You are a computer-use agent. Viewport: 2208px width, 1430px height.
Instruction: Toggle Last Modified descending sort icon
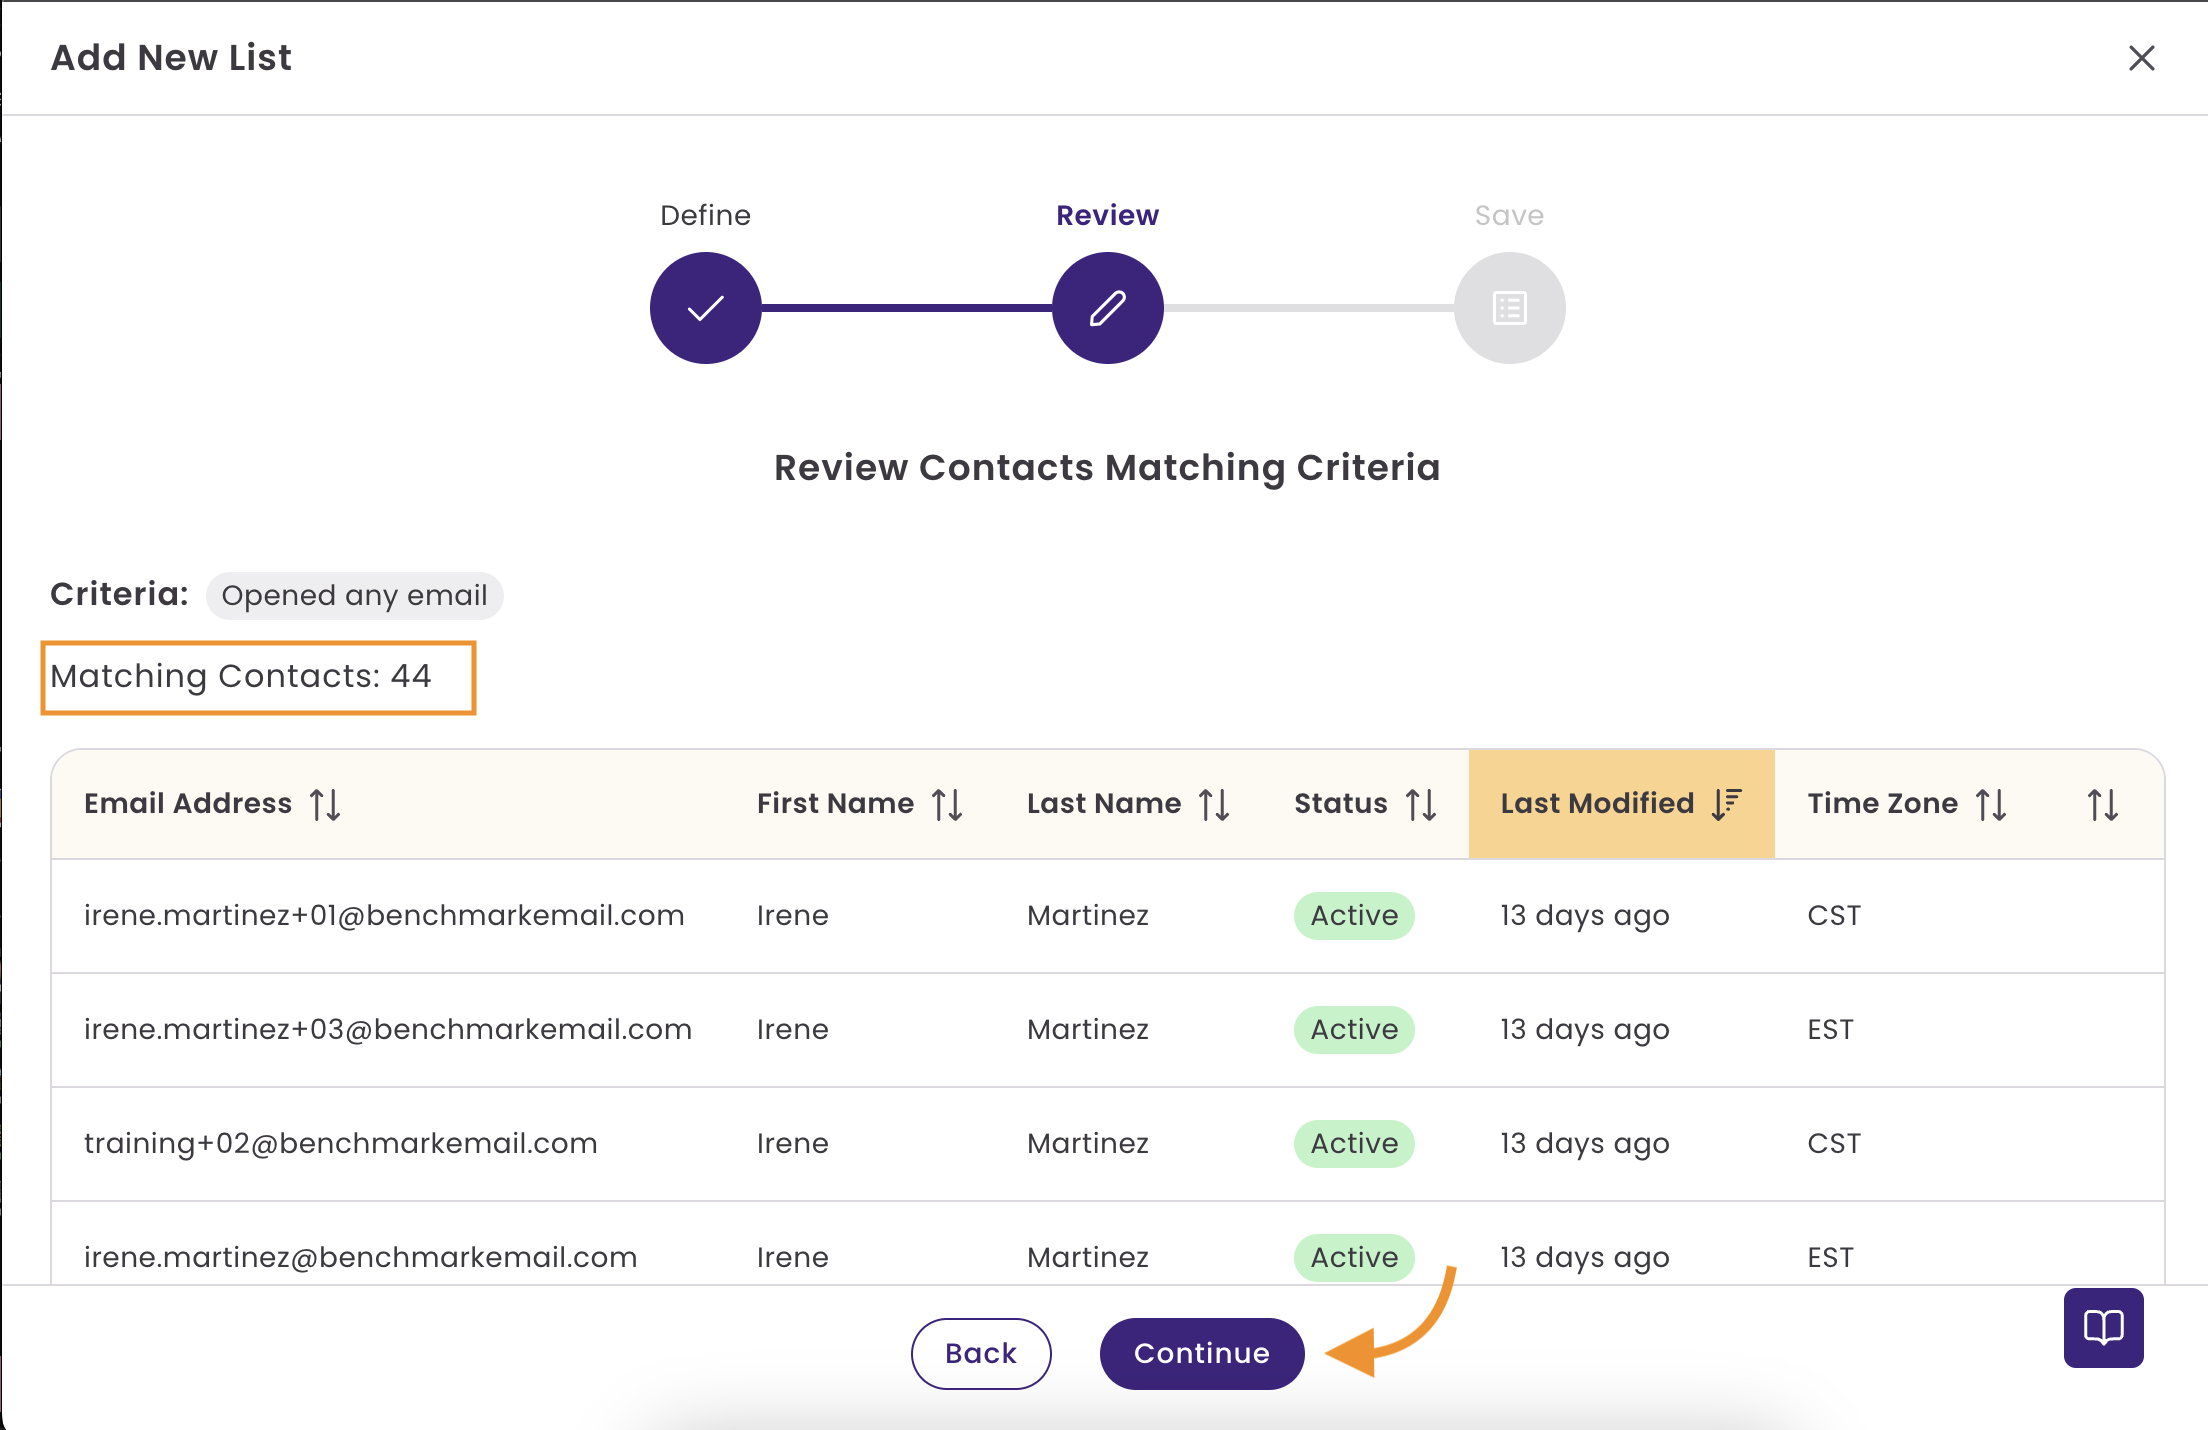1726,804
